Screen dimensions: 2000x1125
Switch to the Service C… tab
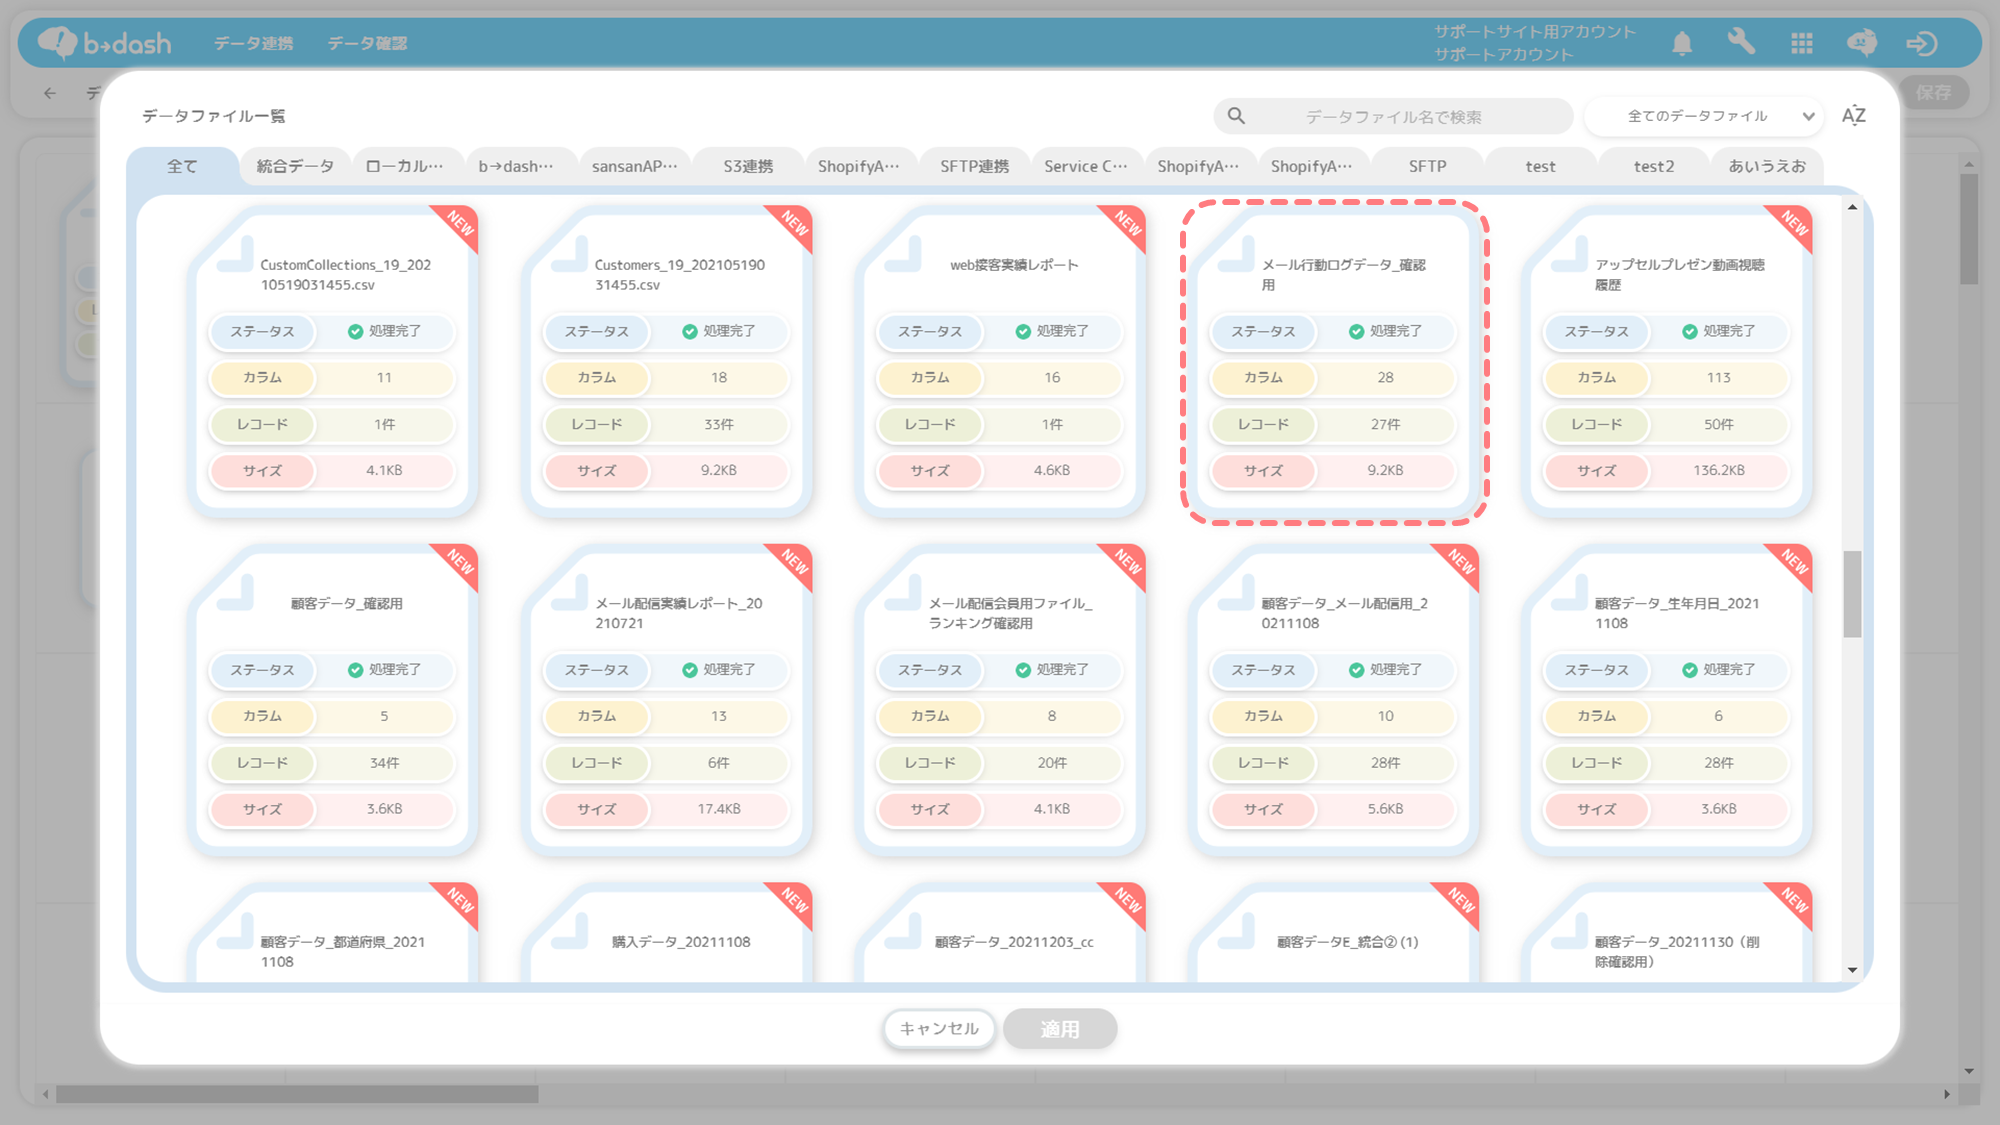tap(1086, 166)
